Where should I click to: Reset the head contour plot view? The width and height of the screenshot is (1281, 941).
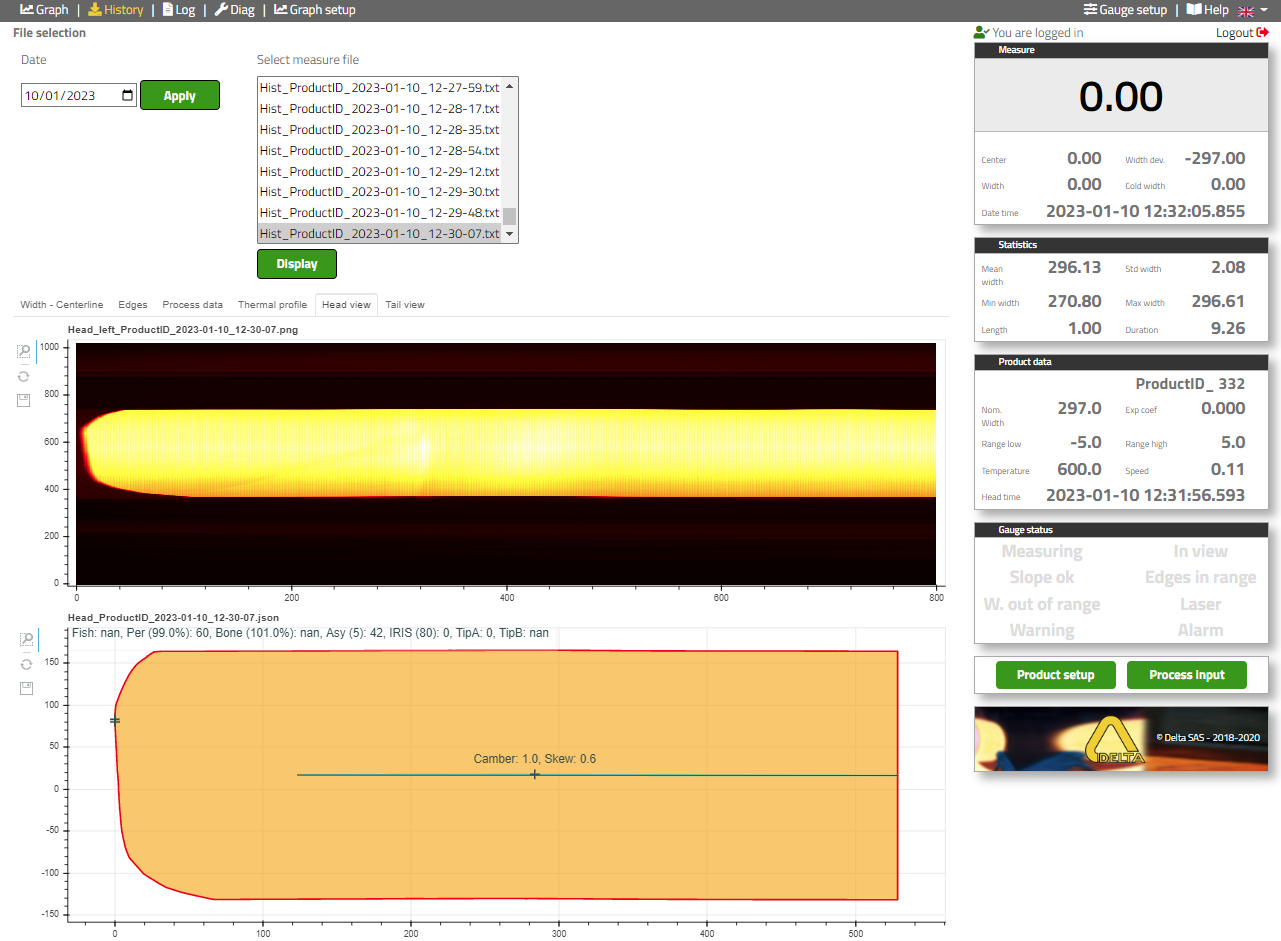(x=24, y=664)
